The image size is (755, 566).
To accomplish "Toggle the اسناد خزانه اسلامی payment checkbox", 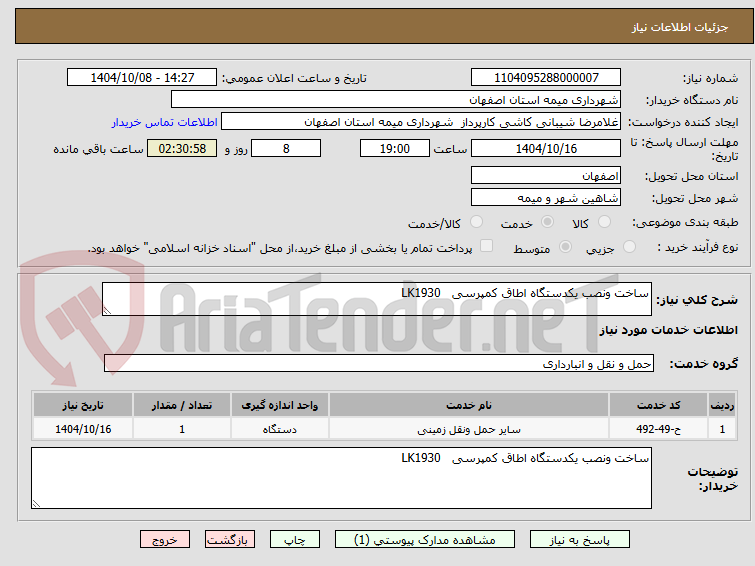I will click(x=487, y=246).
